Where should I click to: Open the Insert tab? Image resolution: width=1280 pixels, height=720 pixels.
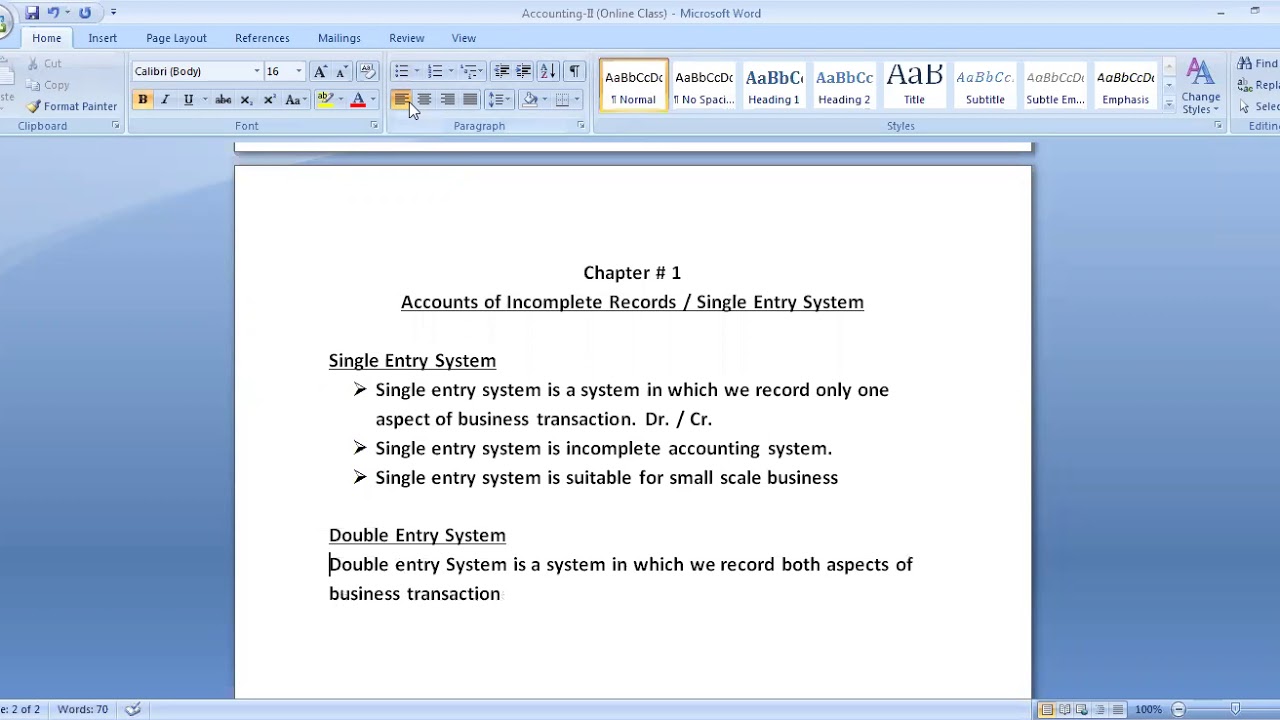(102, 38)
